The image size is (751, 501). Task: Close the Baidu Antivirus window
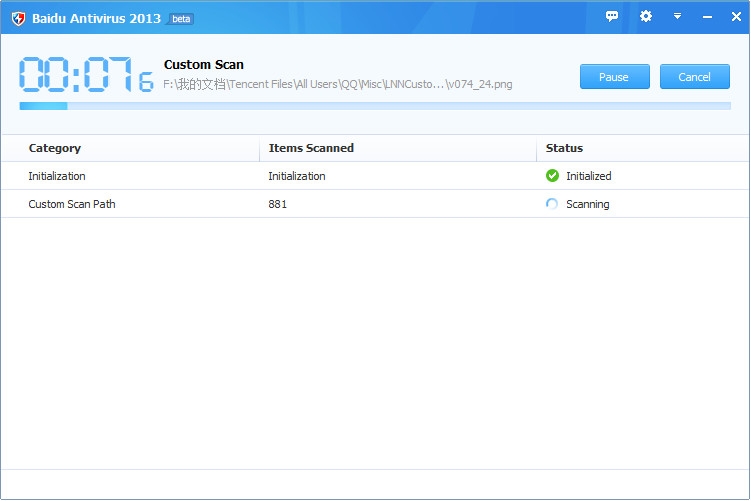(736, 17)
